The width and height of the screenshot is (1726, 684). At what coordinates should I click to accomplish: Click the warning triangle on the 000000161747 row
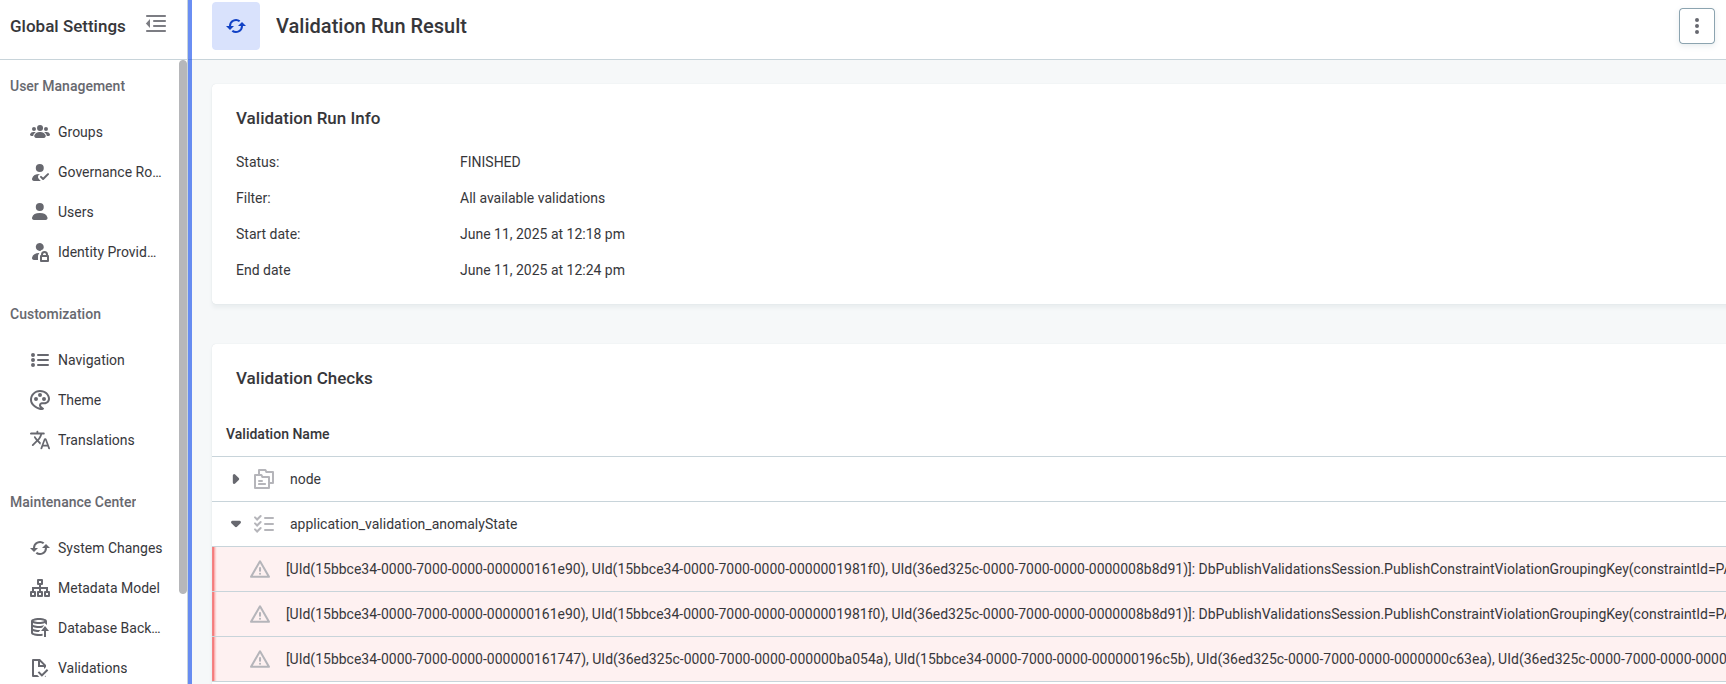pyautogui.click(x=260, y=659)
